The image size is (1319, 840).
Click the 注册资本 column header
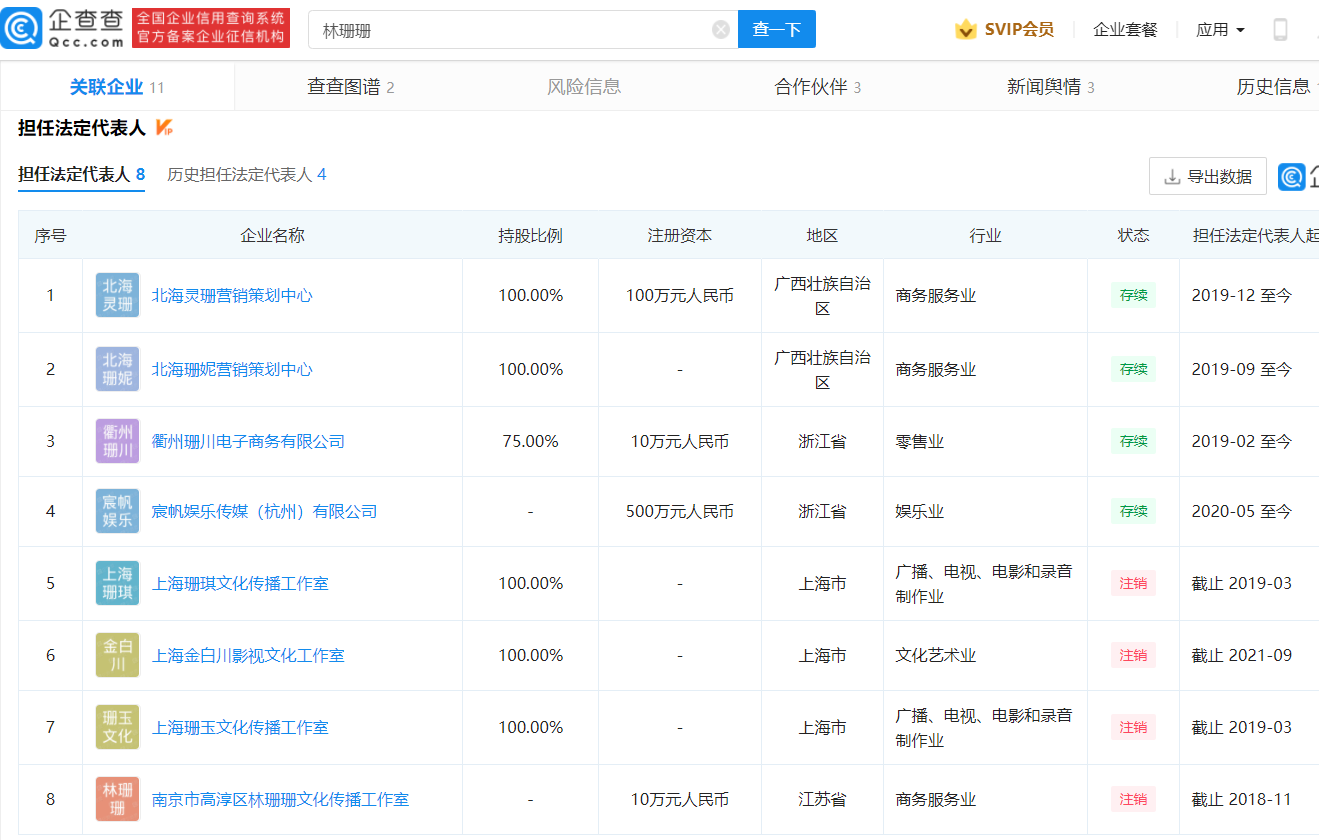680,236
